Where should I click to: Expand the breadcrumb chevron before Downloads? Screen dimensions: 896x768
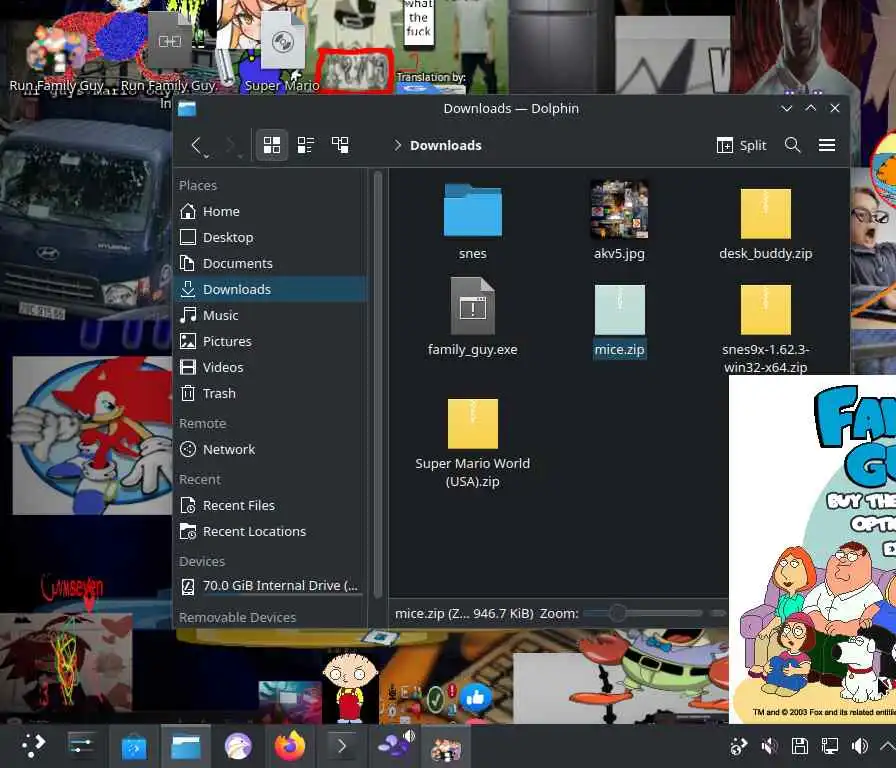[x=397, y=145]
